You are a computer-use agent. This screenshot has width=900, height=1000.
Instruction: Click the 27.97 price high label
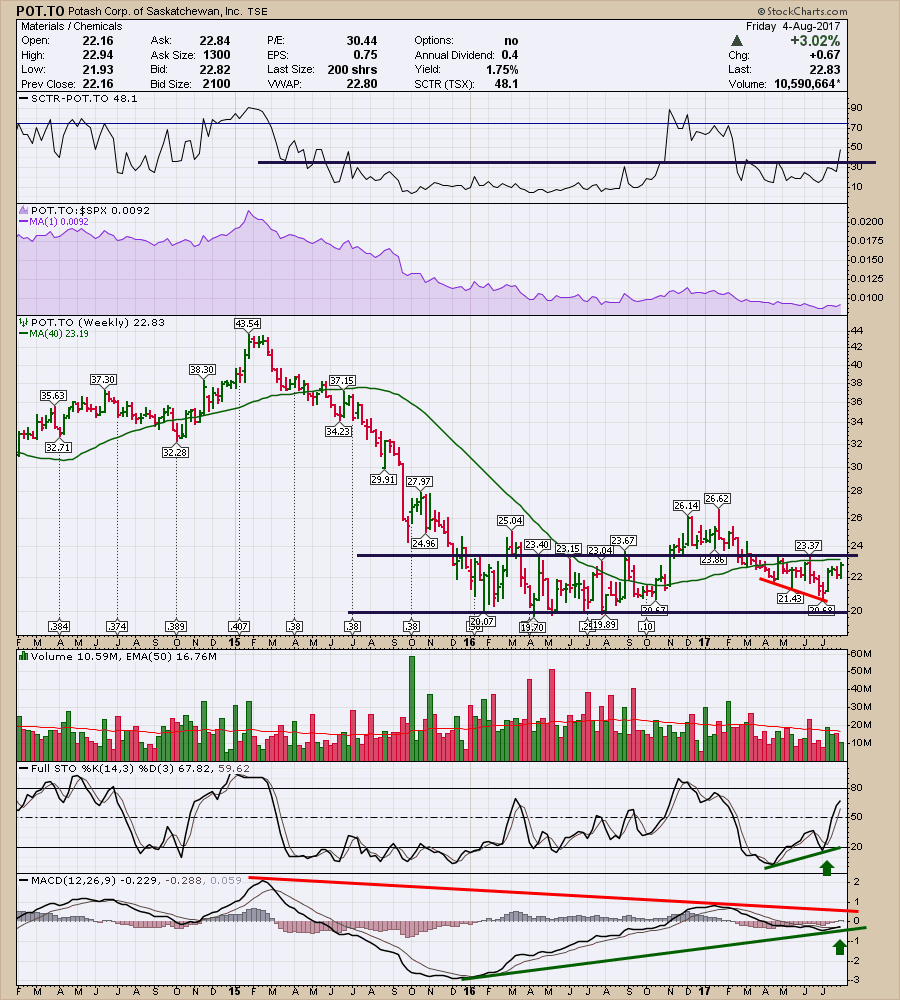[419, 482]
